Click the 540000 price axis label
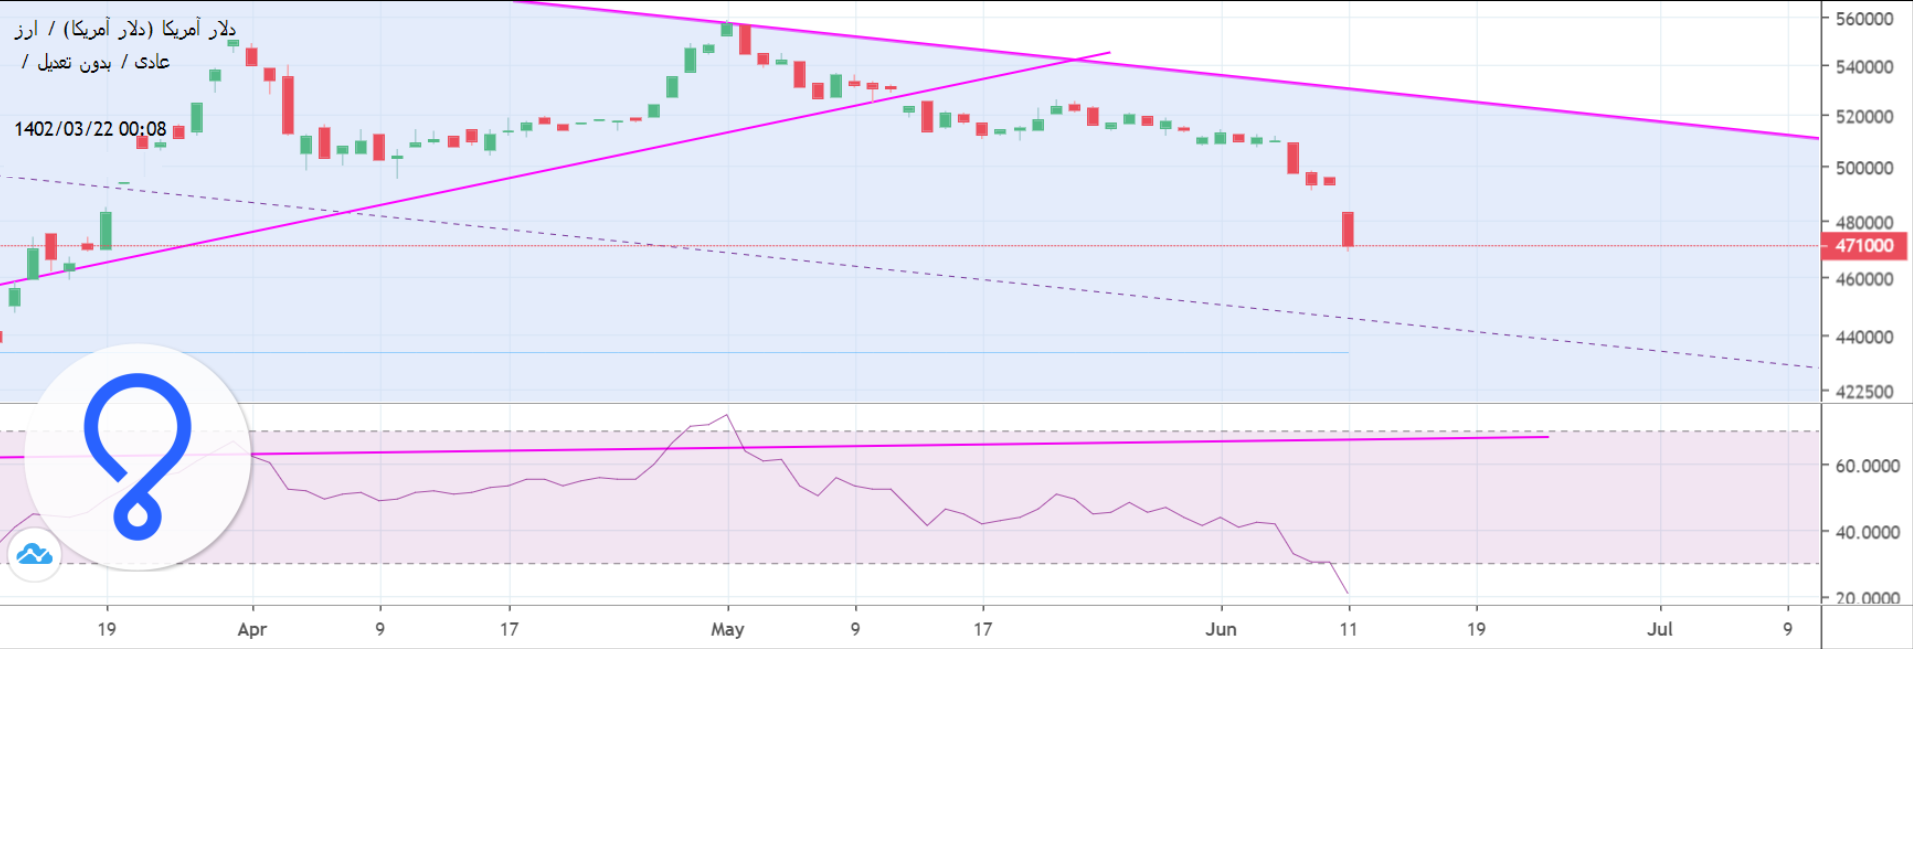The width and height of the screenshot is (1913, 864). (x=1864, y=67)
